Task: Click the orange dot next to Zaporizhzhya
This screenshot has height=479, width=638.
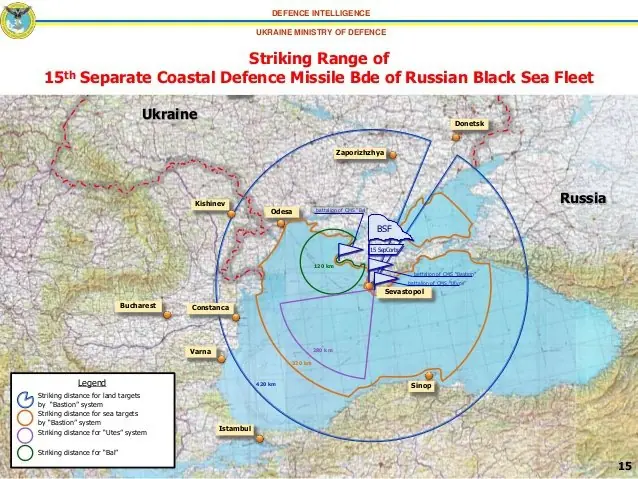Action: click(x=393, y=155)
